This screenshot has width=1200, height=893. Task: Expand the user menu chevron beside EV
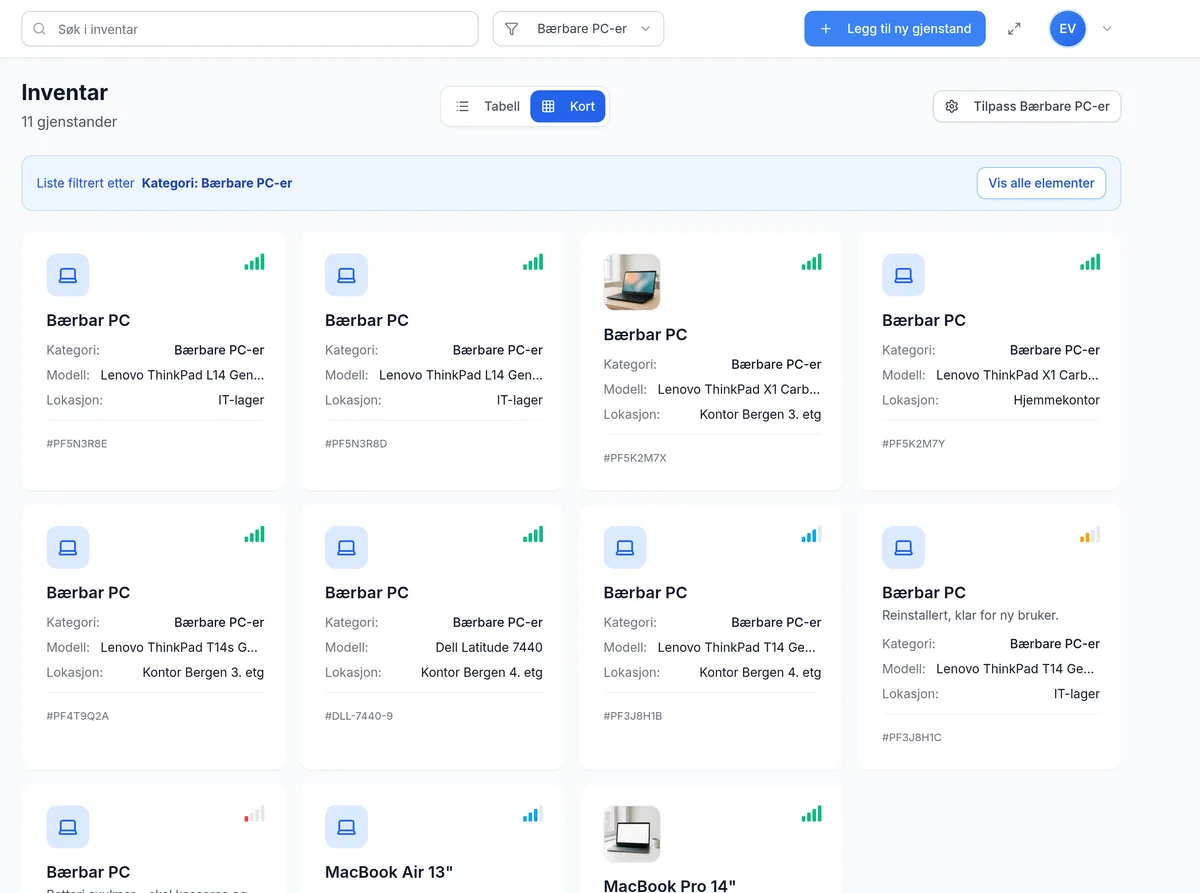[x=1107, y=29]
